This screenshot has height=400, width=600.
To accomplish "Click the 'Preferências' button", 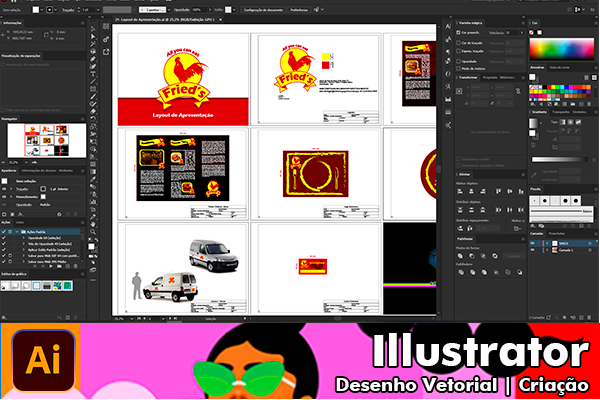I will (x=299, y=10).
